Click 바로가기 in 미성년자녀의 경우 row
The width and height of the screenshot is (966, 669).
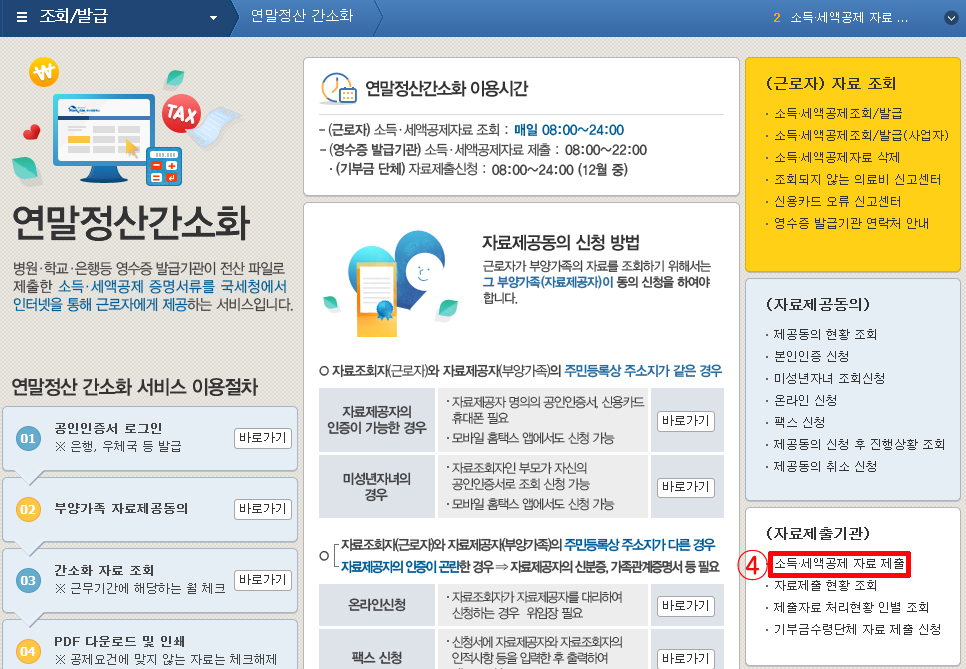pos(686,487)
